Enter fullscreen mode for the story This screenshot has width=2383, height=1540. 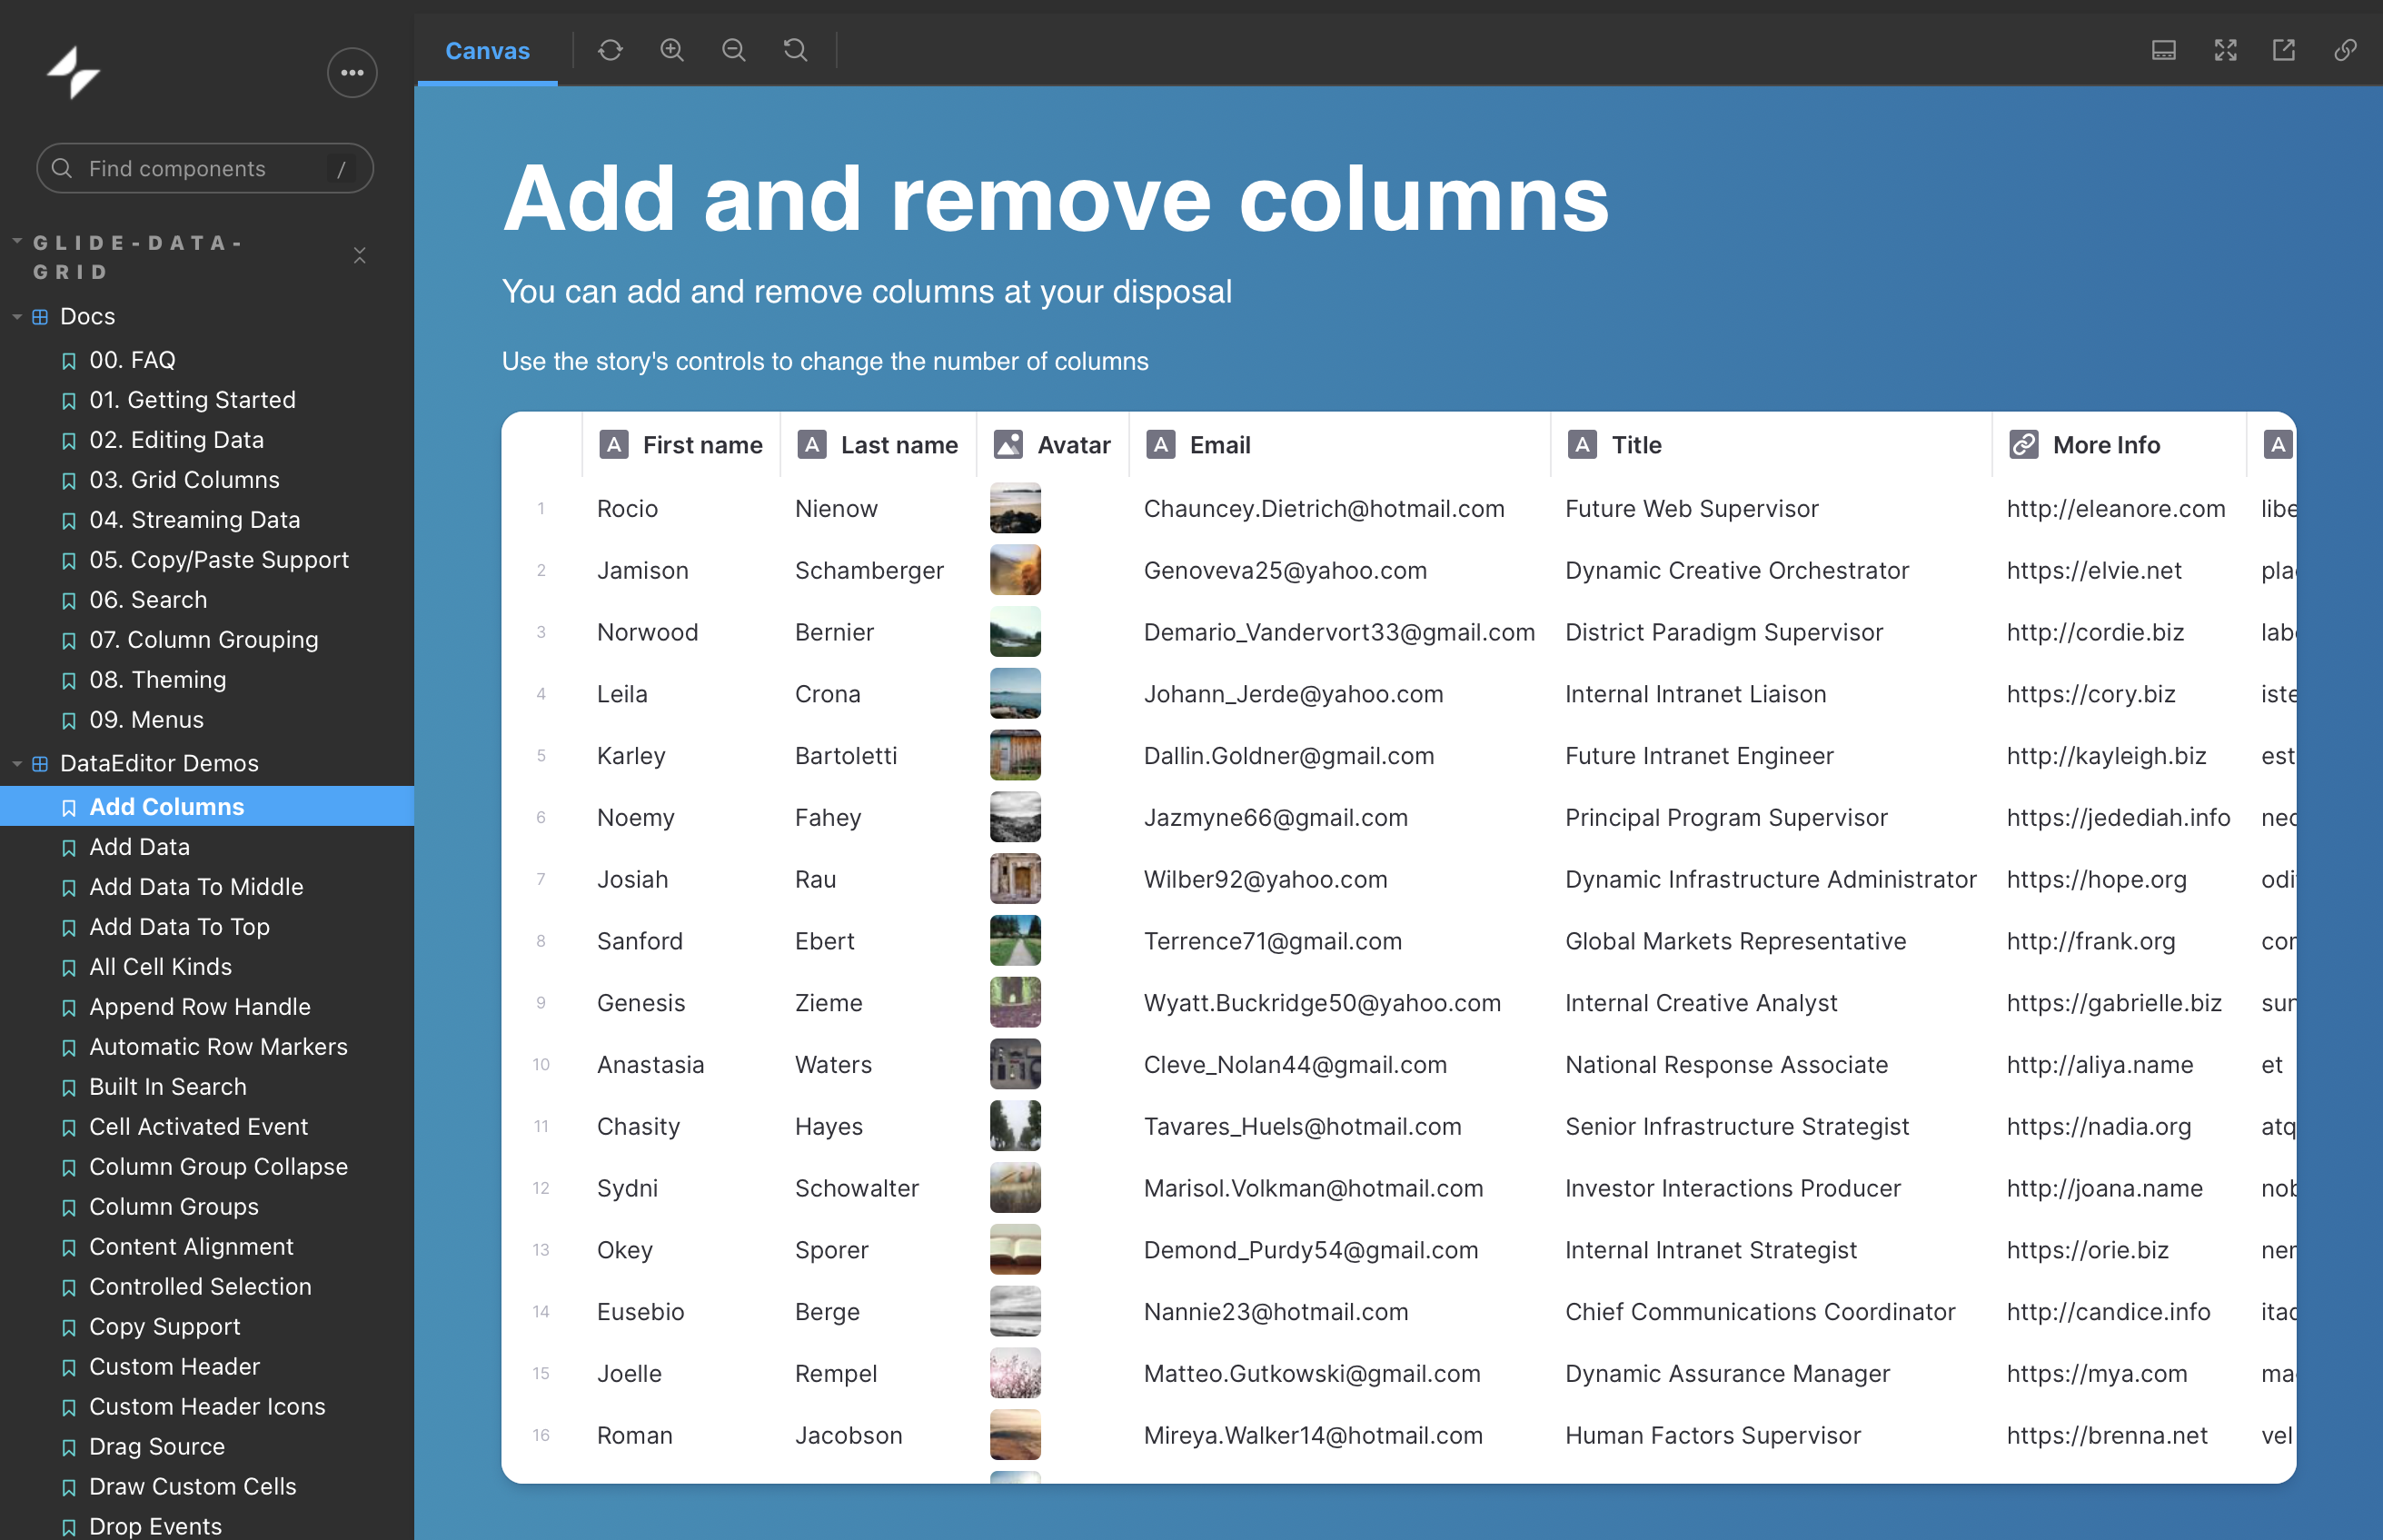click(2225, 49)
